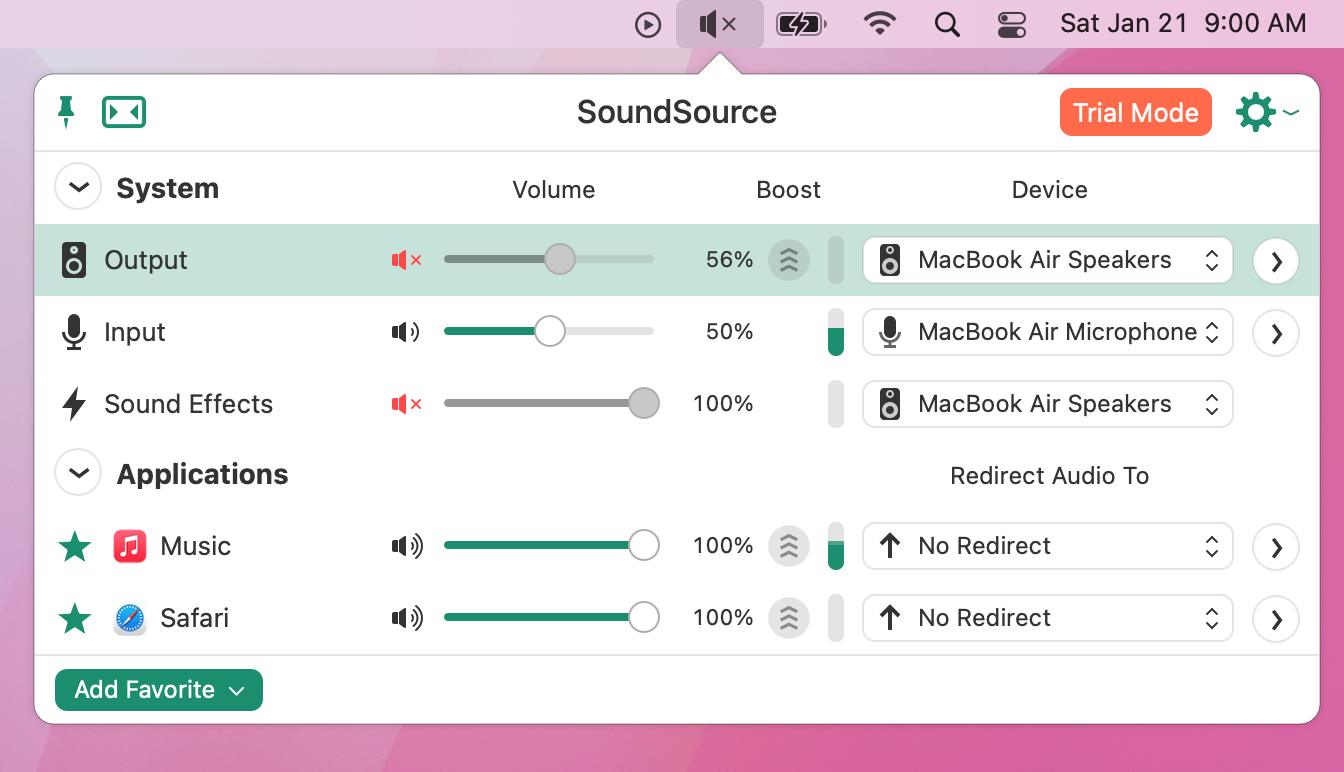Unmute Sound Effects
This screenshot has width=1344, height=772.
point(406,404)
